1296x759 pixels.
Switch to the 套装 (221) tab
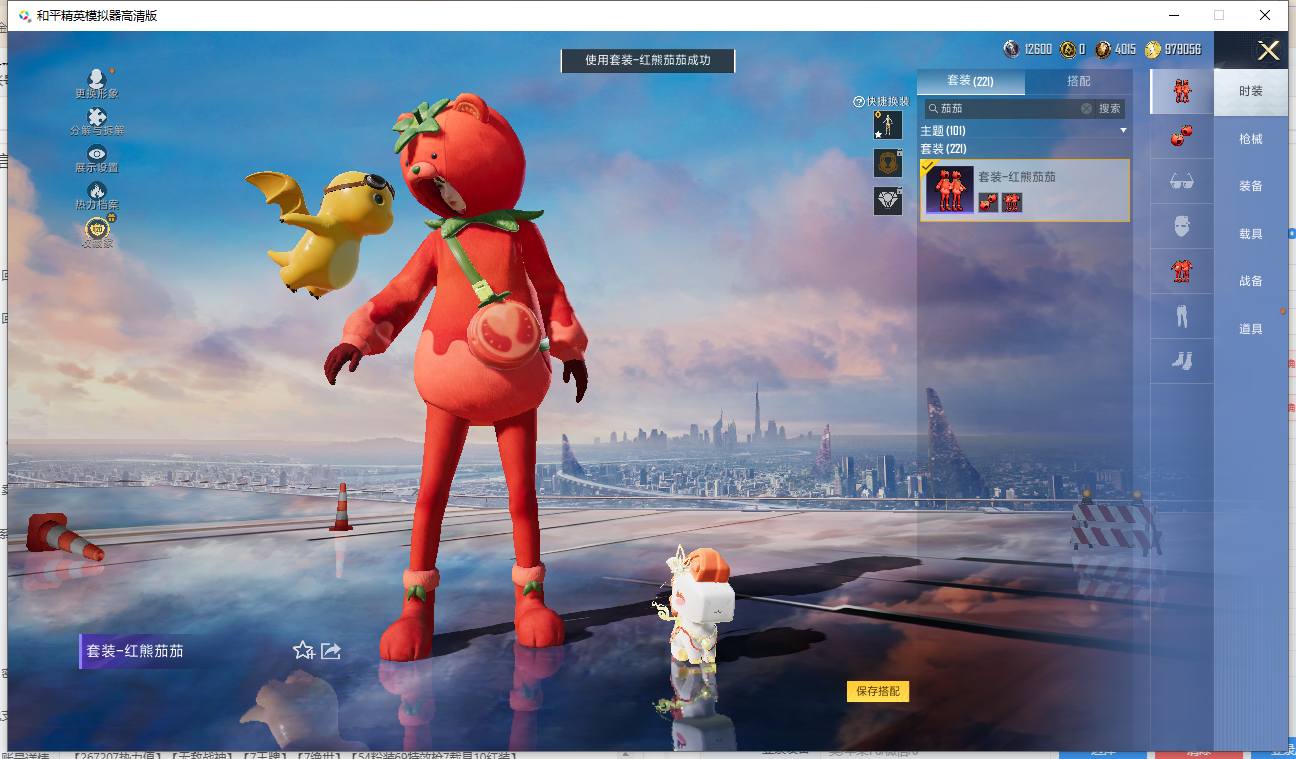click(970, 81)
